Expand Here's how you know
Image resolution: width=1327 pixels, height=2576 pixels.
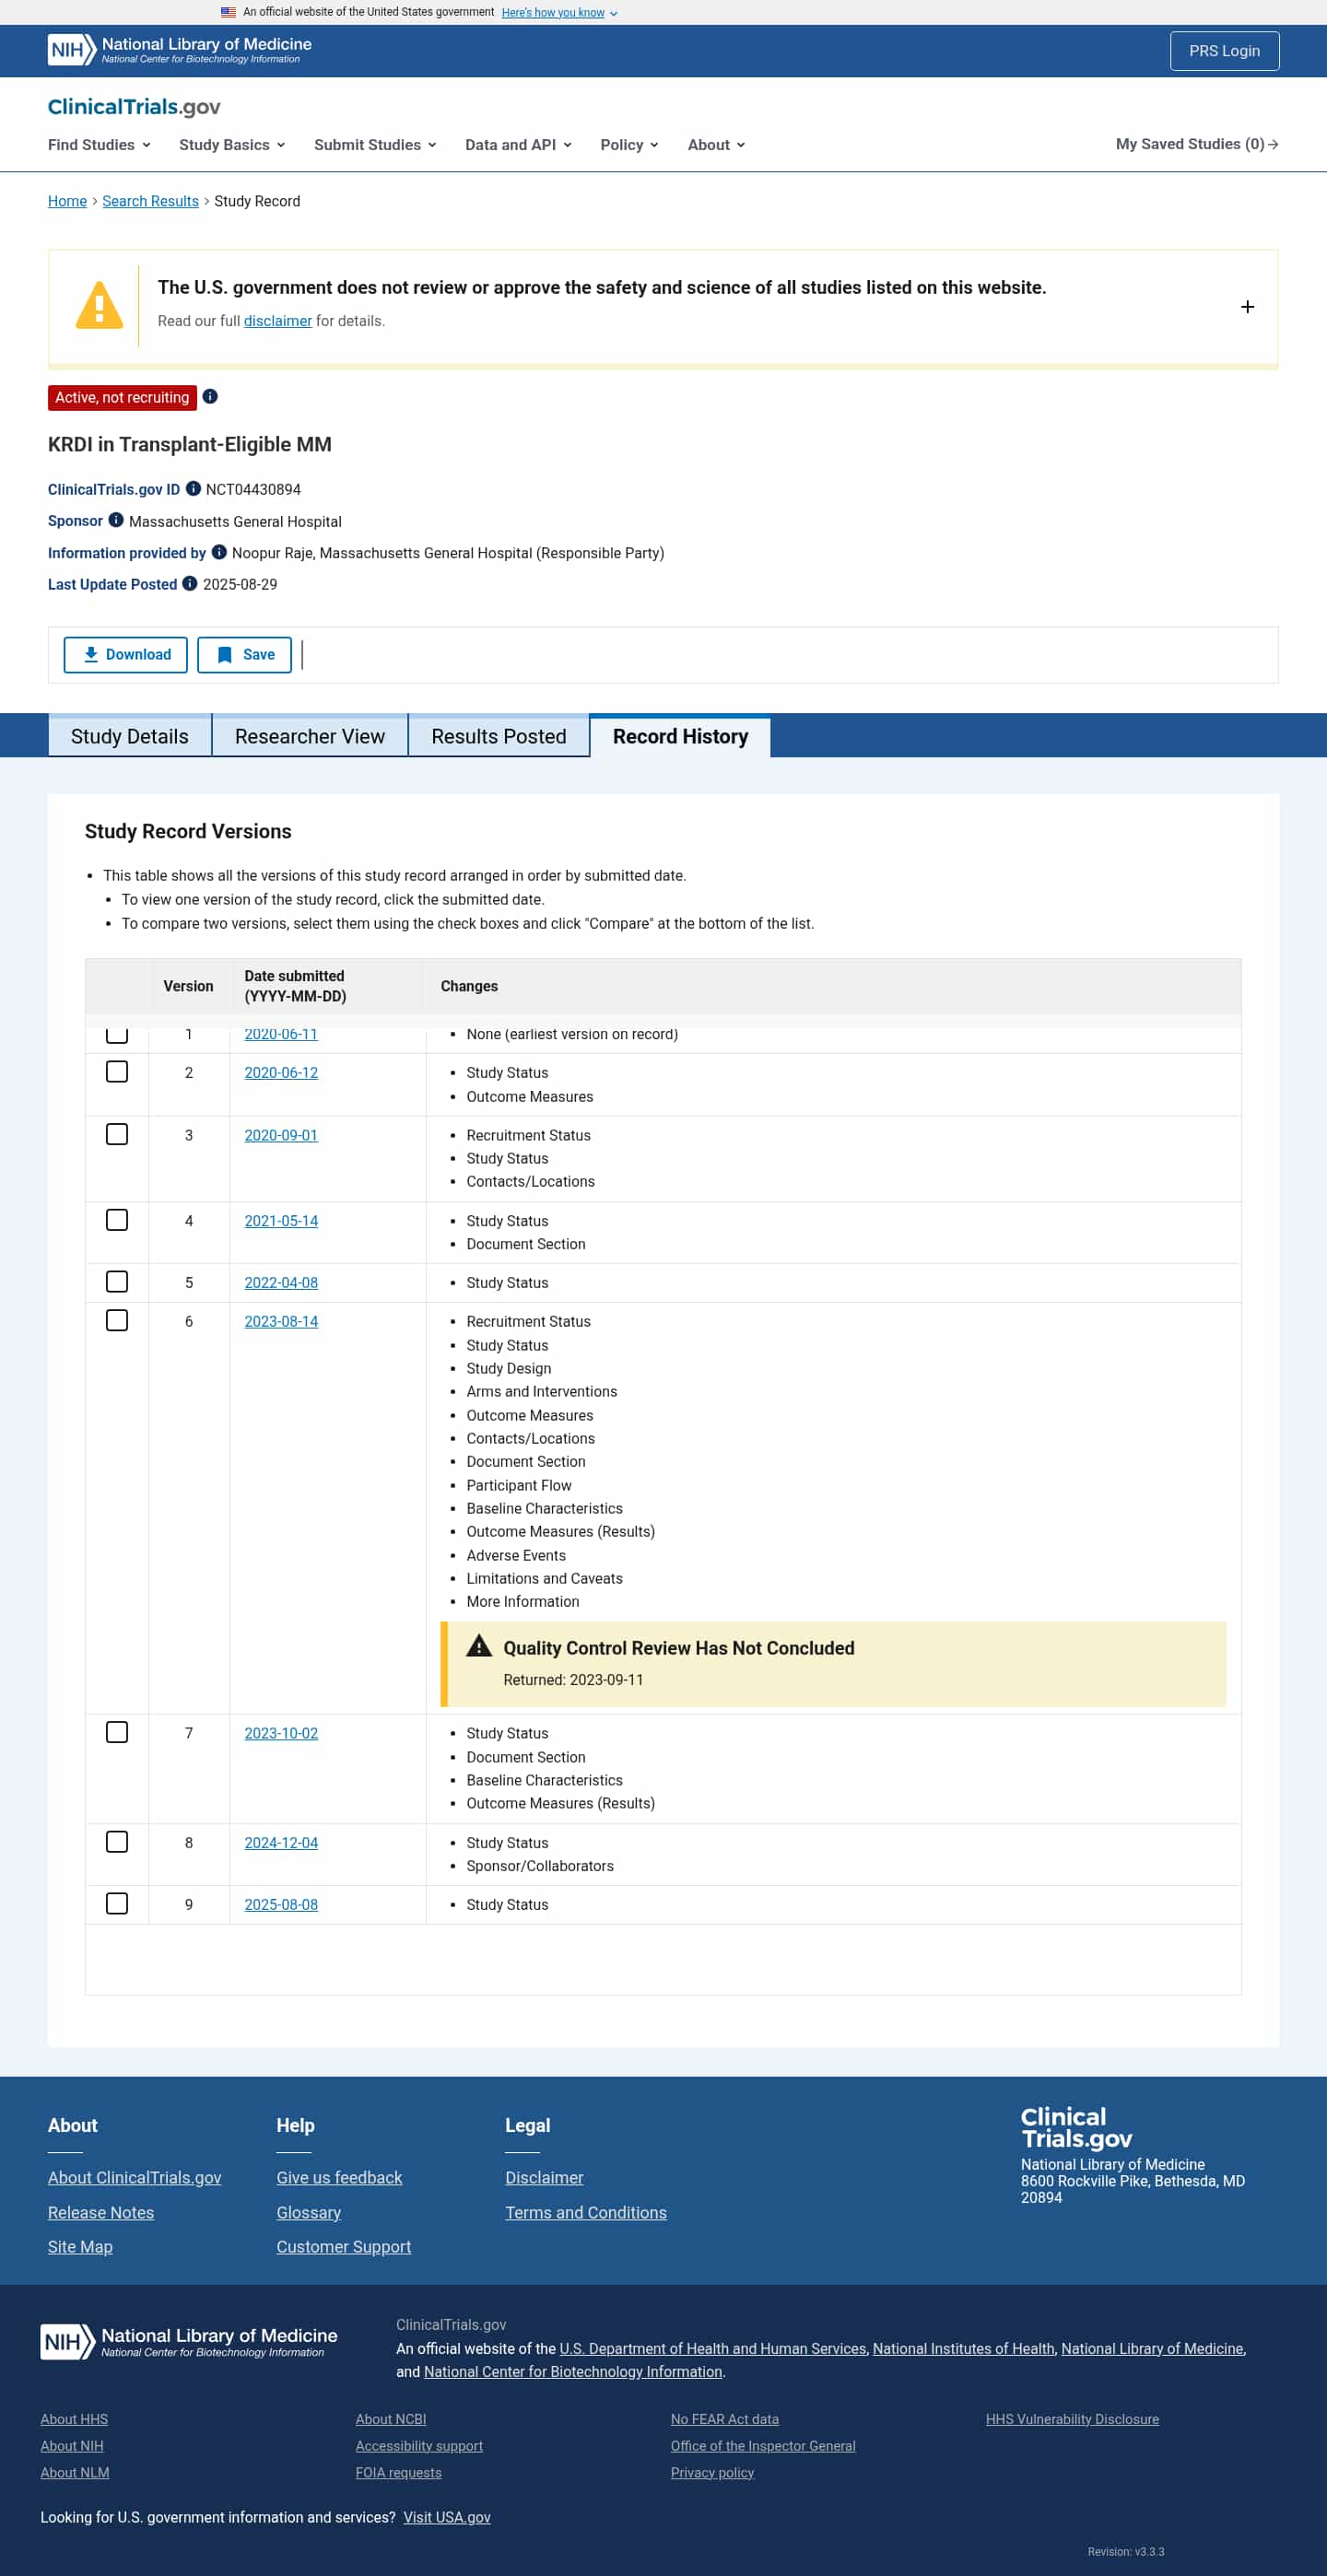point(559,12)
